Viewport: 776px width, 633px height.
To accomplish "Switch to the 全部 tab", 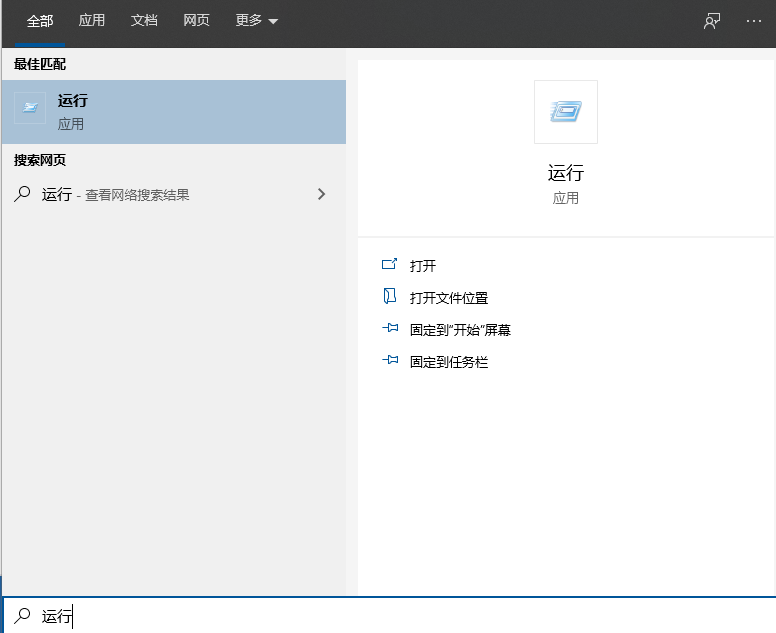I will tap(40, 21).
